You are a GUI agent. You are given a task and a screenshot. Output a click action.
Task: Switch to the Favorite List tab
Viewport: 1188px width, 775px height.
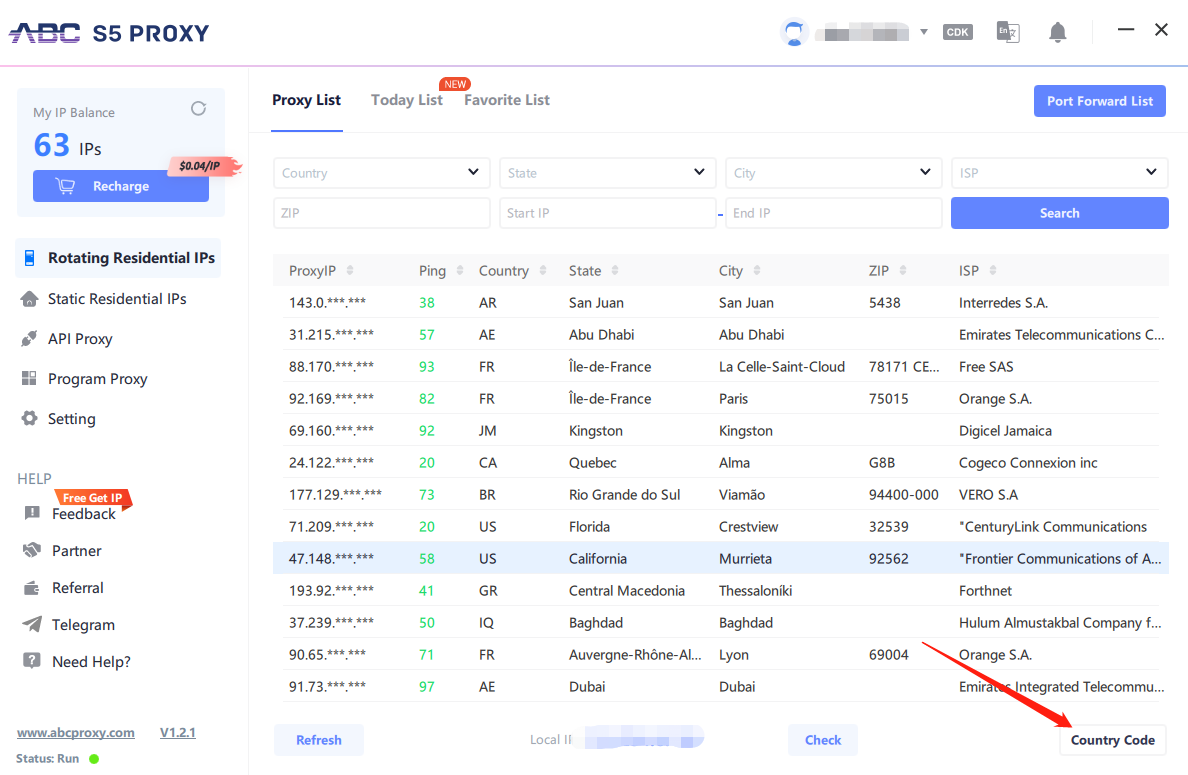(507, 100)
